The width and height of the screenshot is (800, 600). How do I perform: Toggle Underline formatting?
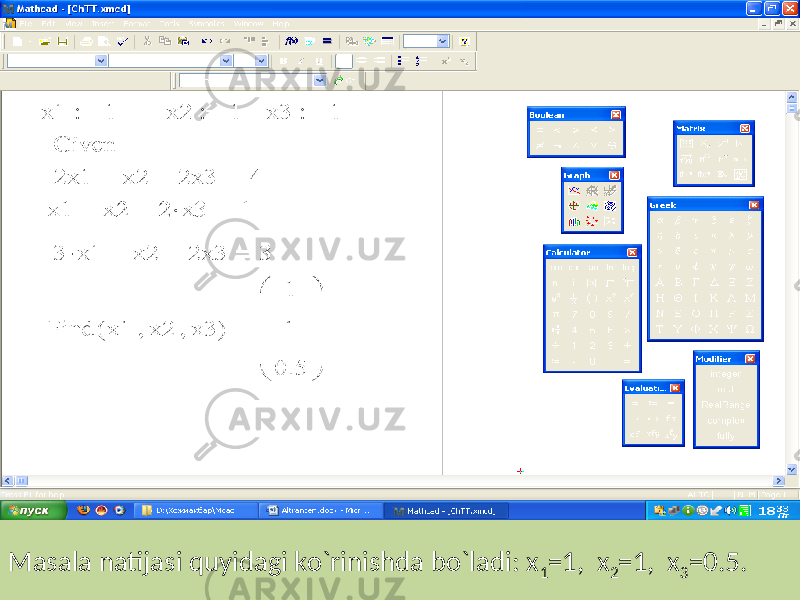(319, 61)
